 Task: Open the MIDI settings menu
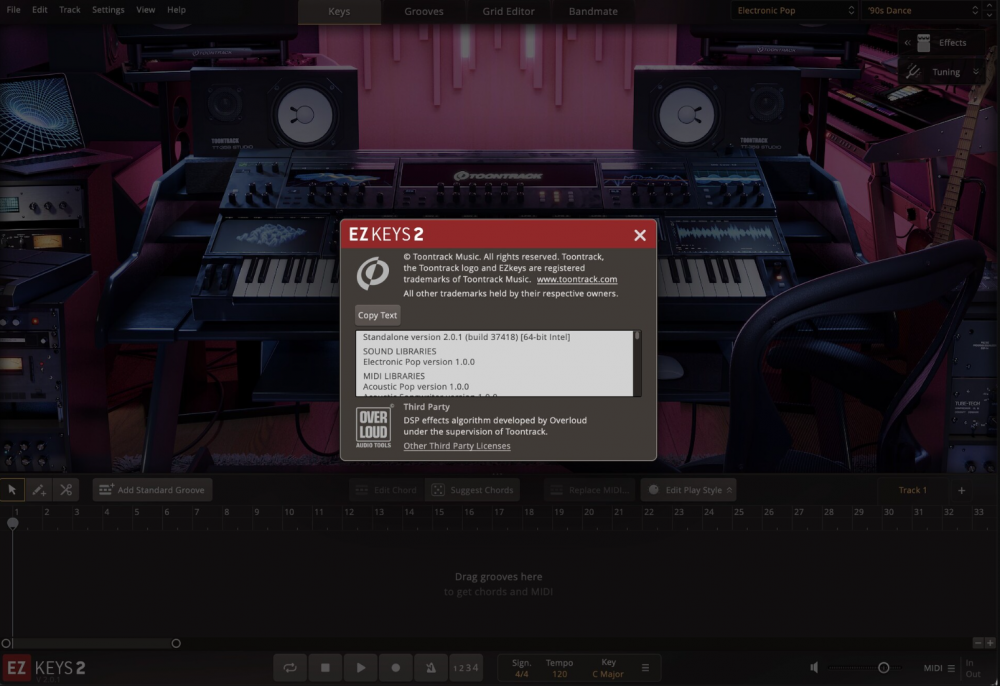pos(939,668)
